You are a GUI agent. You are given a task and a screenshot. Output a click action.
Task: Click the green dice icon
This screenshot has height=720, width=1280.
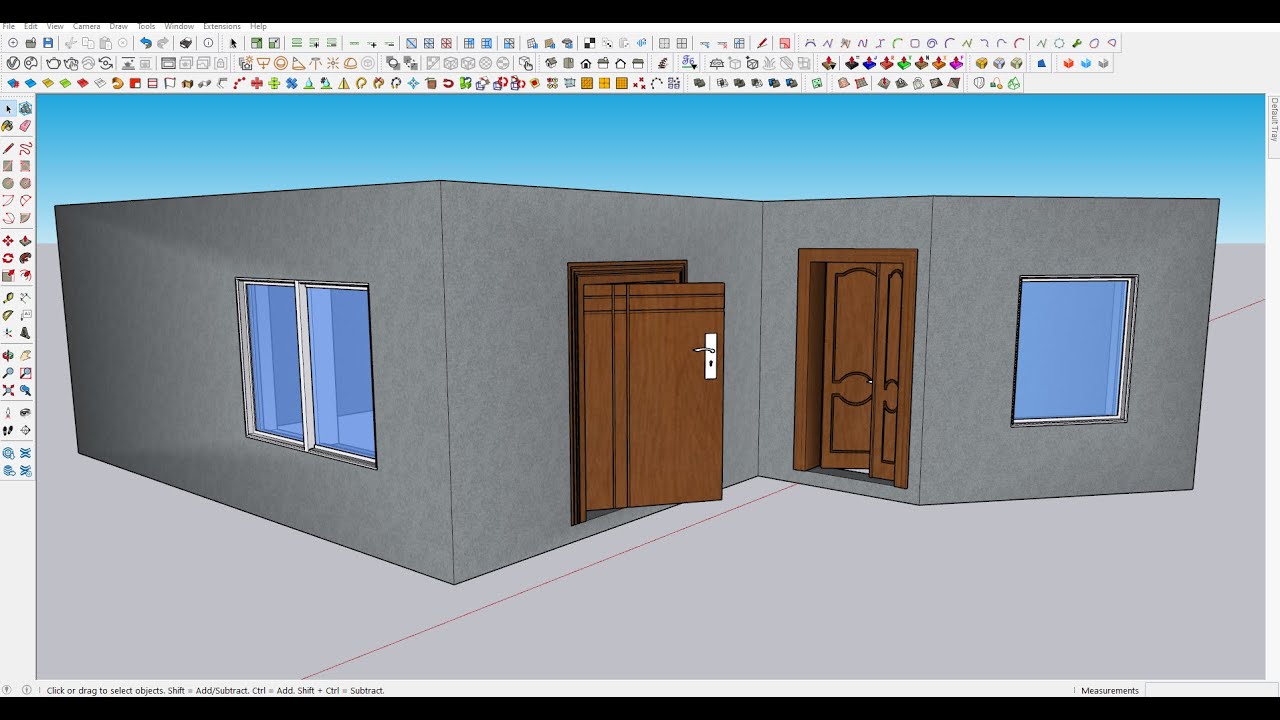point(817,83)
